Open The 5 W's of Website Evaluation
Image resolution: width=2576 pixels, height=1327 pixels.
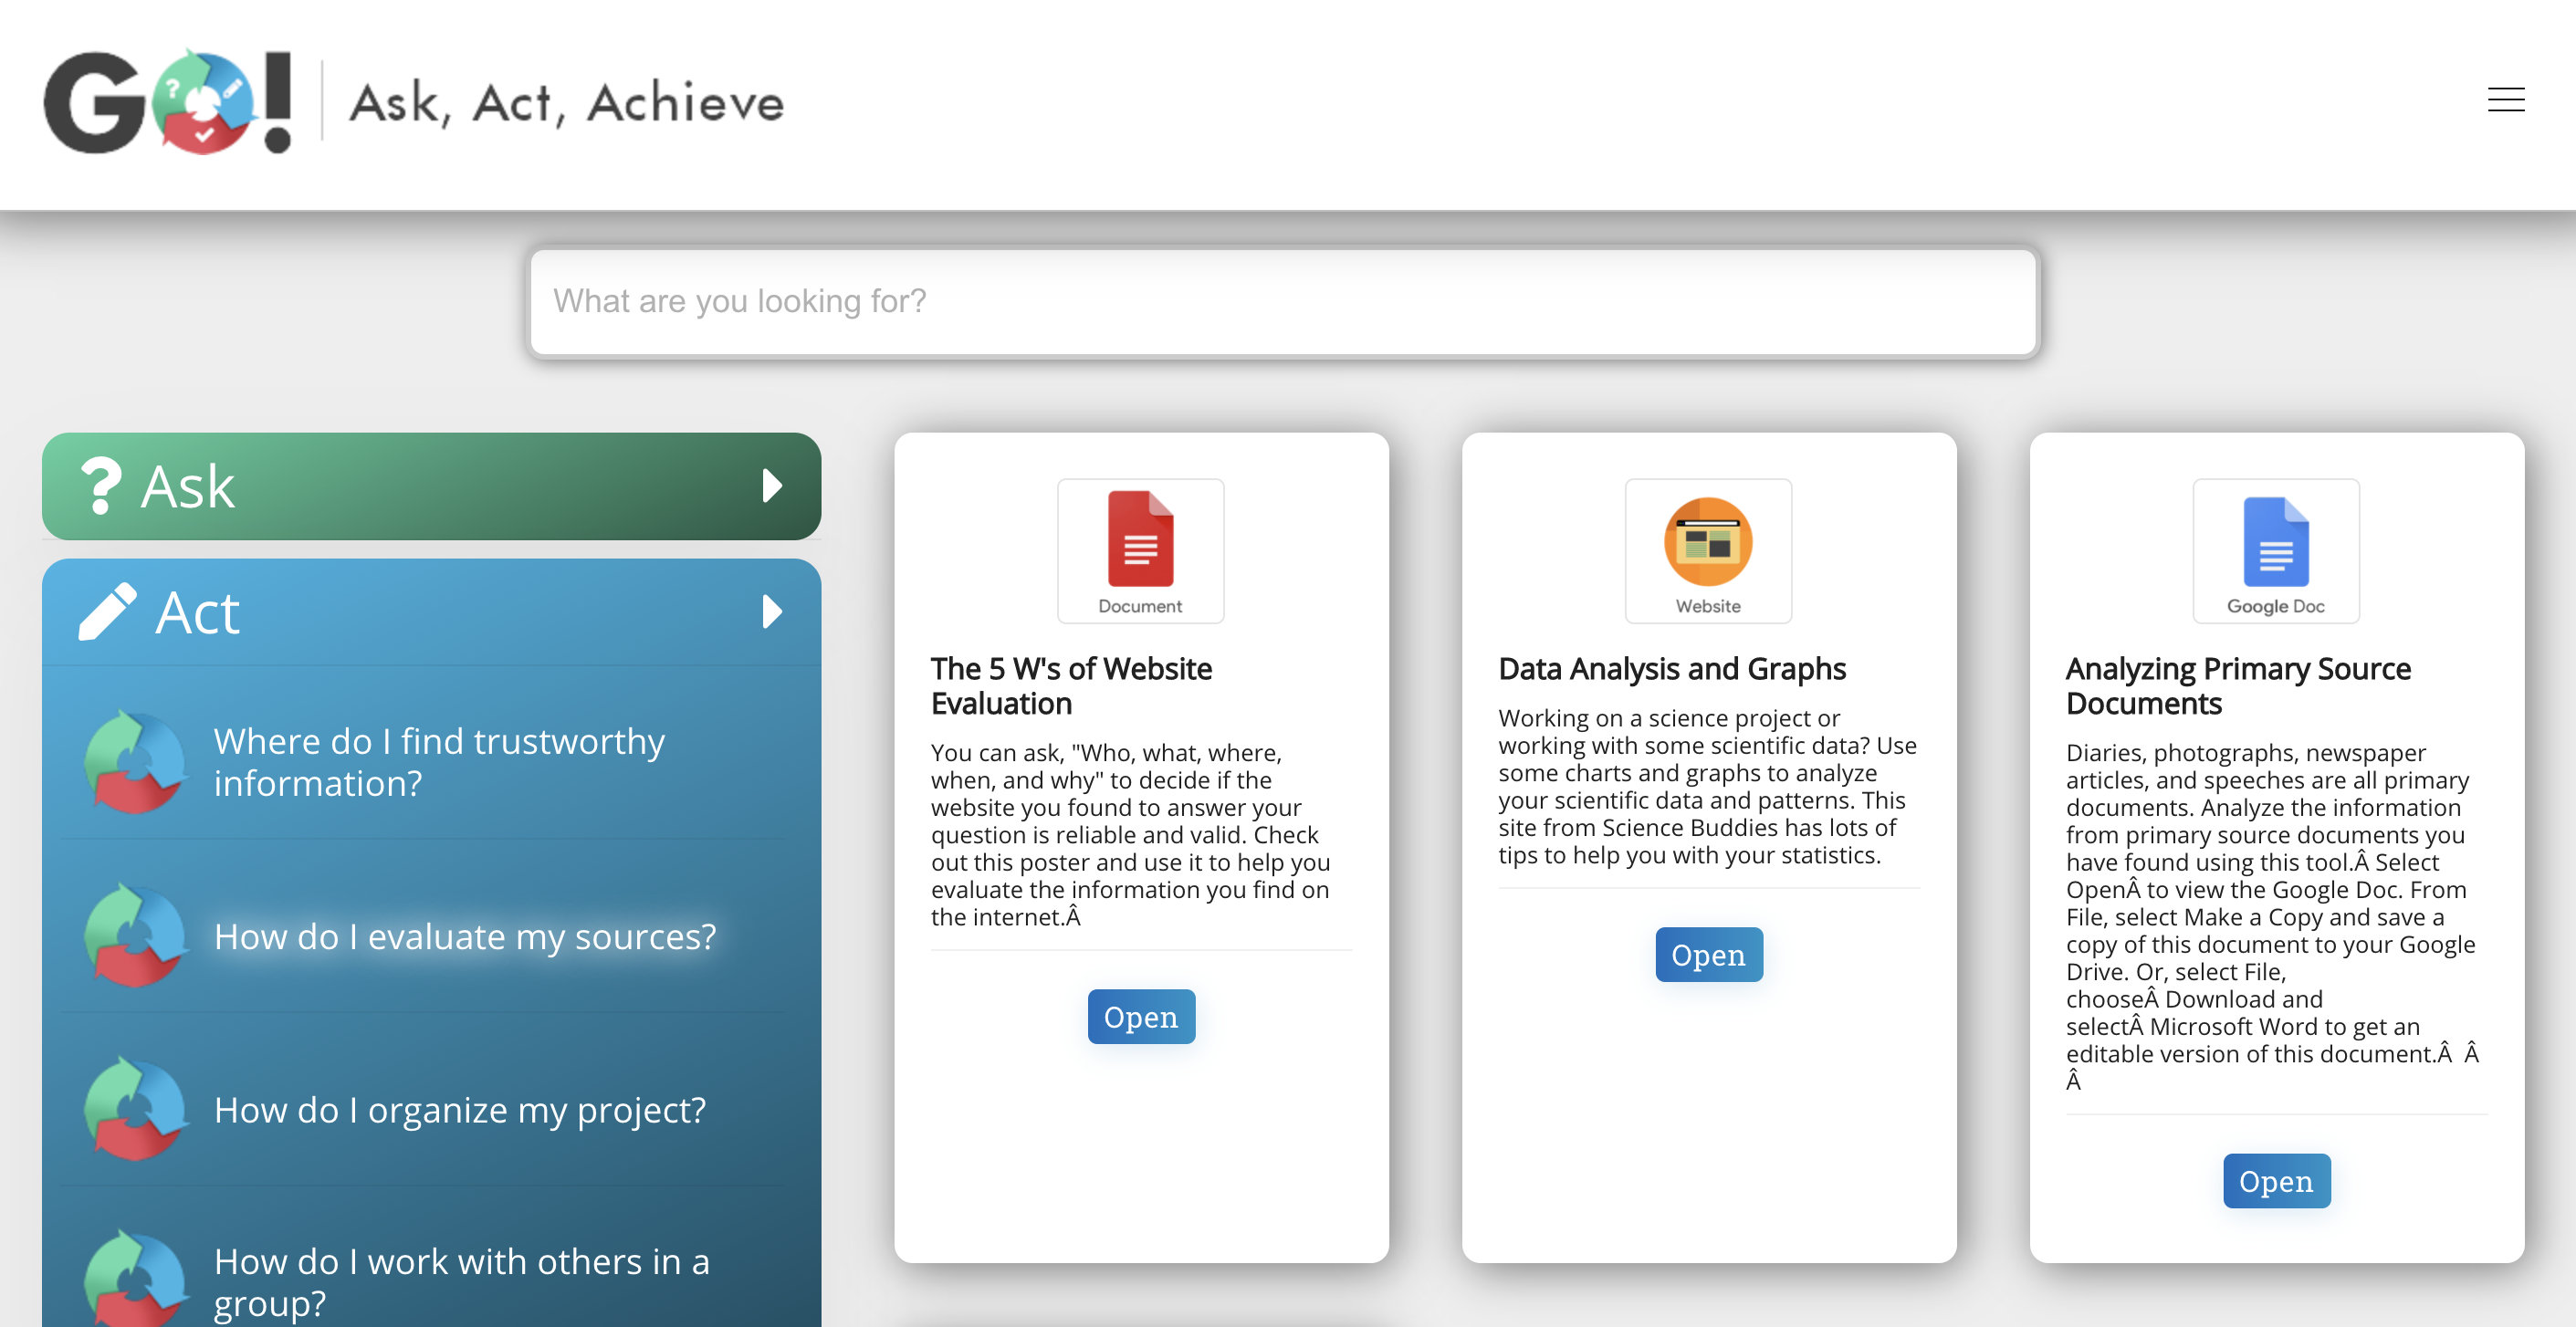point(1140,1016)
